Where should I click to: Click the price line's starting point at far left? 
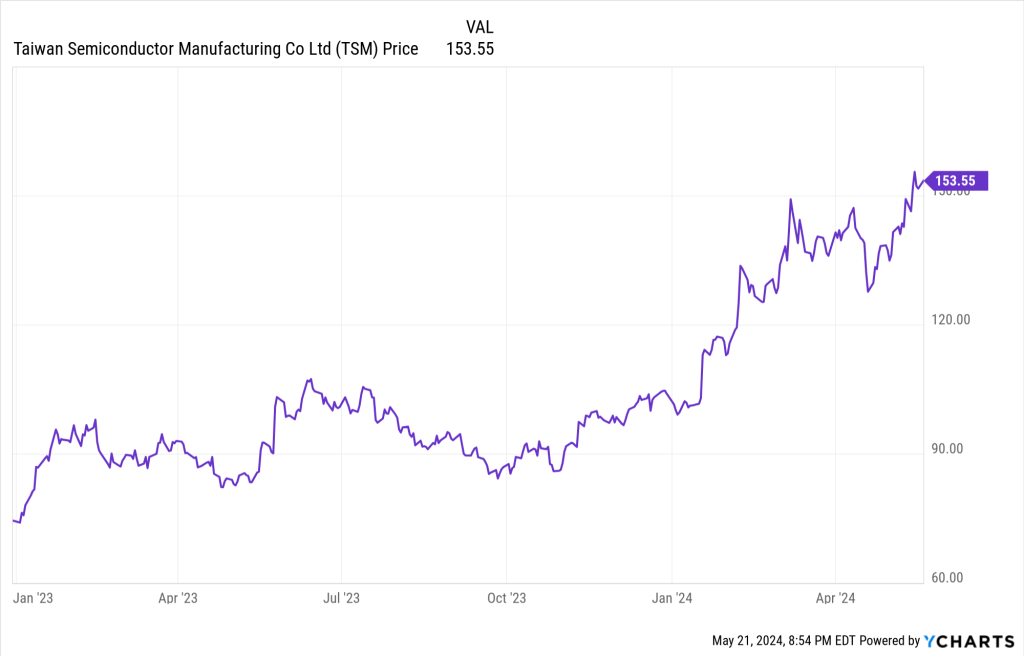coord(13,520)
